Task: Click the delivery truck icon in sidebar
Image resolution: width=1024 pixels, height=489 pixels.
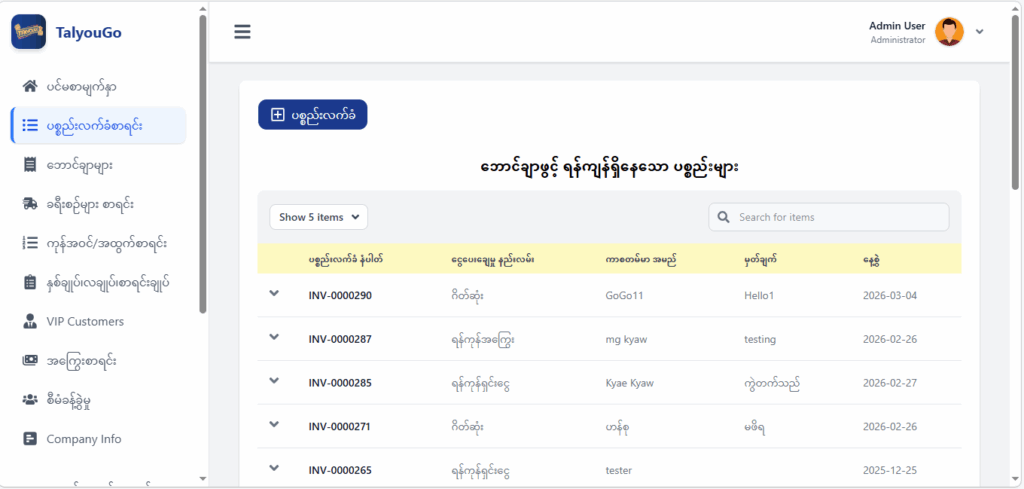Action: 30,204
